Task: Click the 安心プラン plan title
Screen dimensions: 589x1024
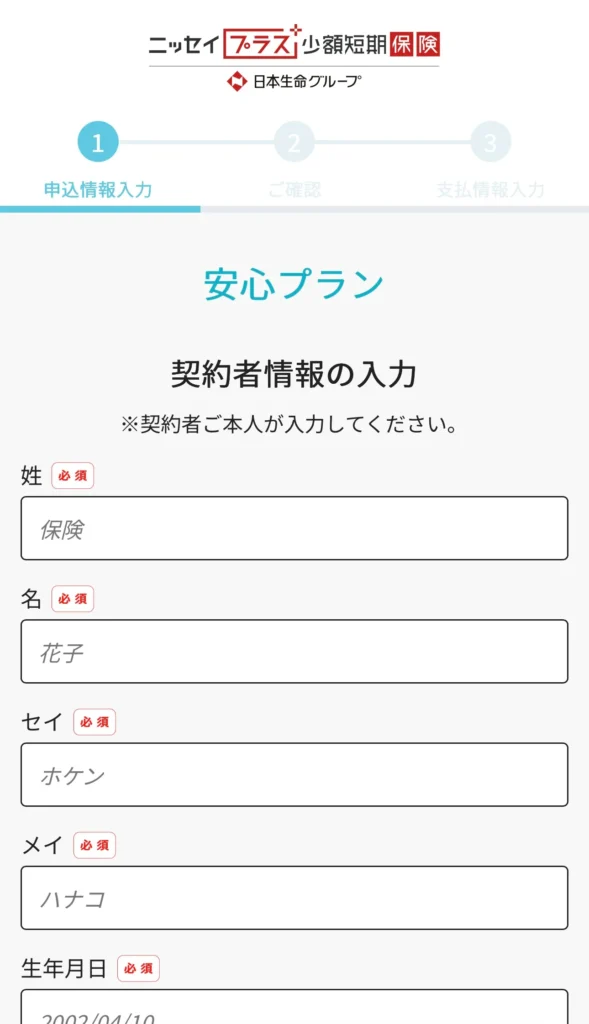Action: coord(294,285)
